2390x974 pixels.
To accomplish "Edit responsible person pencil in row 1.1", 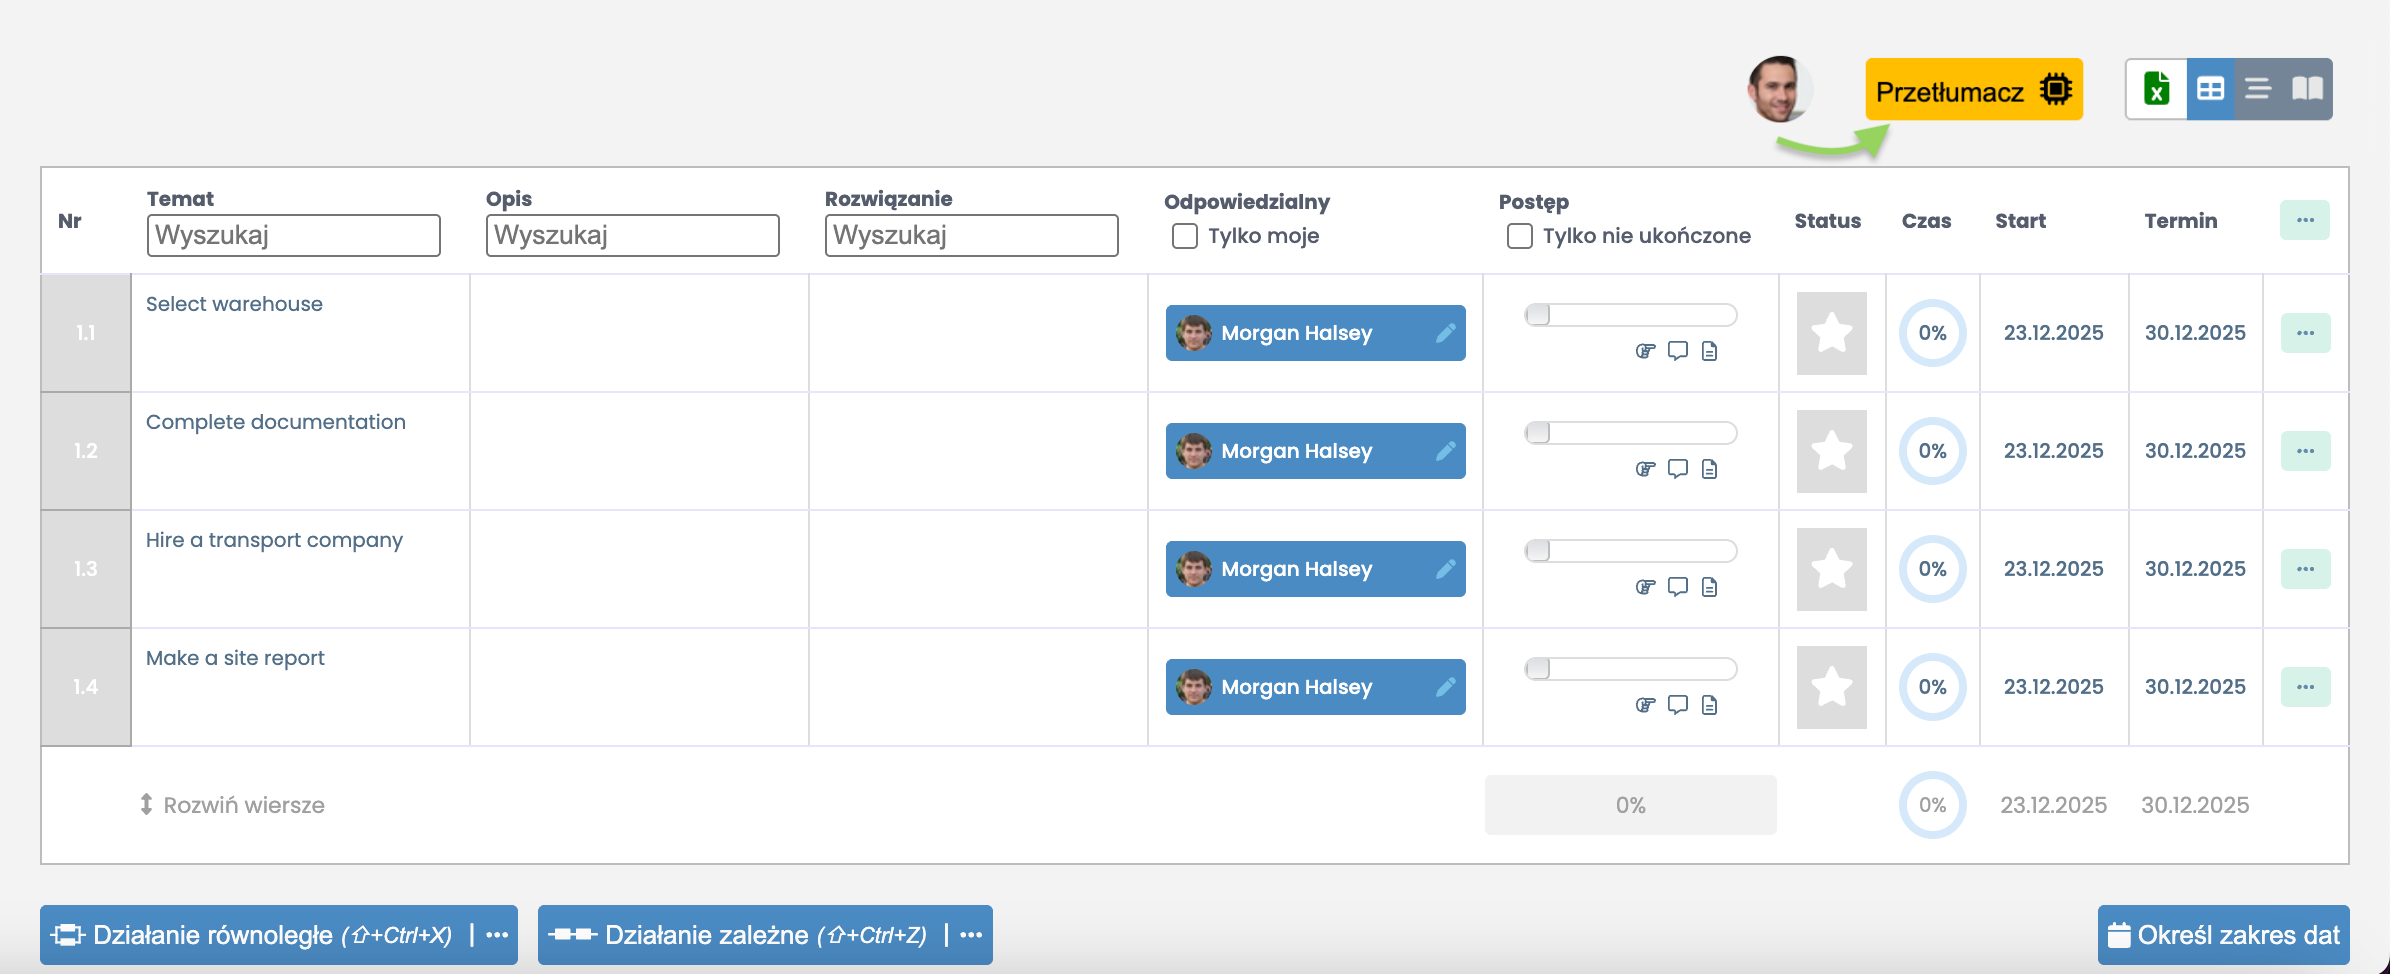I will click(1445, 333).
